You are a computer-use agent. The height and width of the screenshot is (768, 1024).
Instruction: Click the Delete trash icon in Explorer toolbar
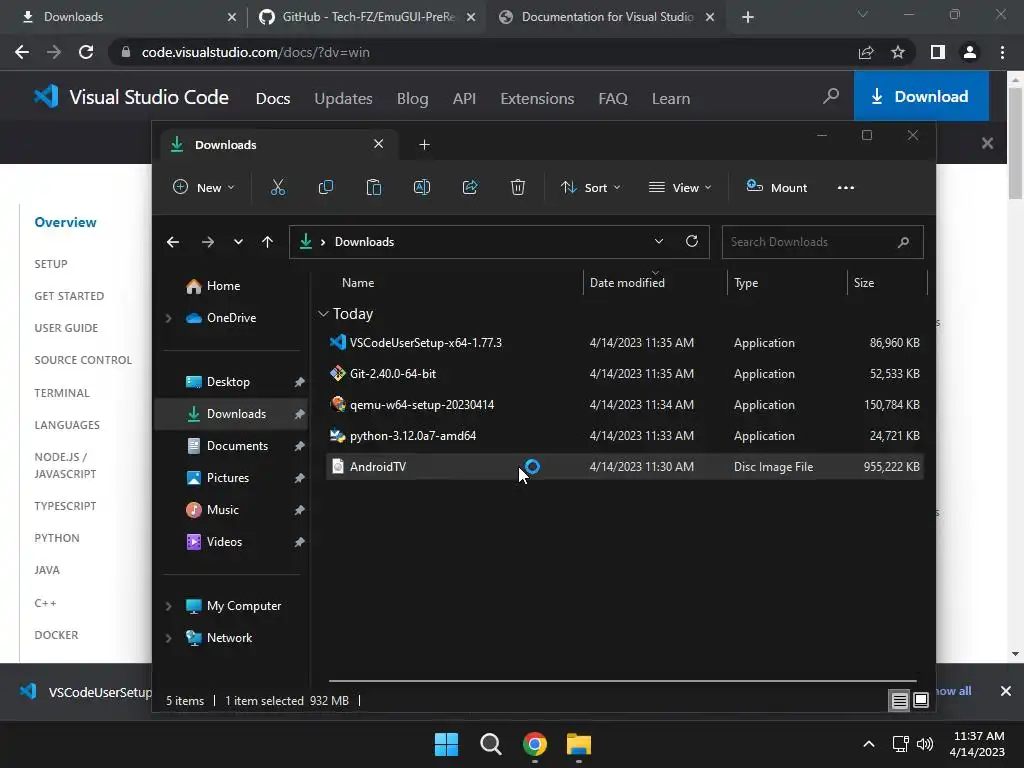(518, 187)
